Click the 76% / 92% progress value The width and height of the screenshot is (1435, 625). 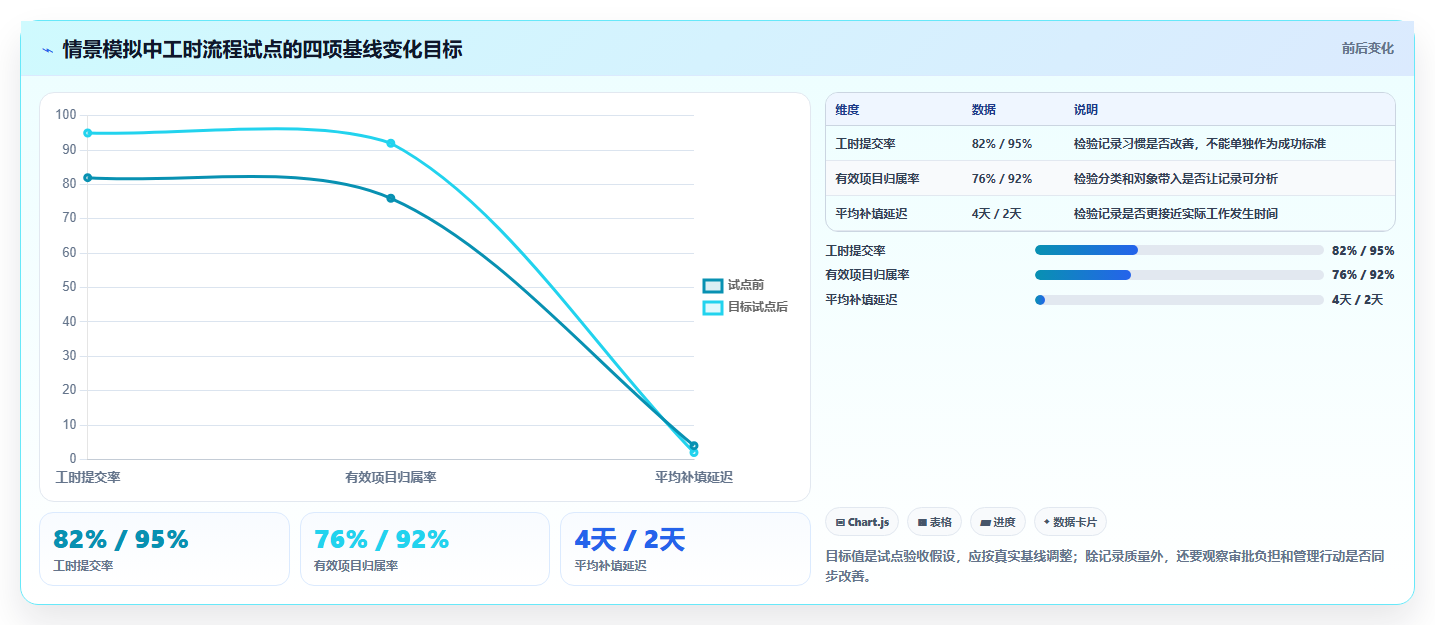point(1363,275)
